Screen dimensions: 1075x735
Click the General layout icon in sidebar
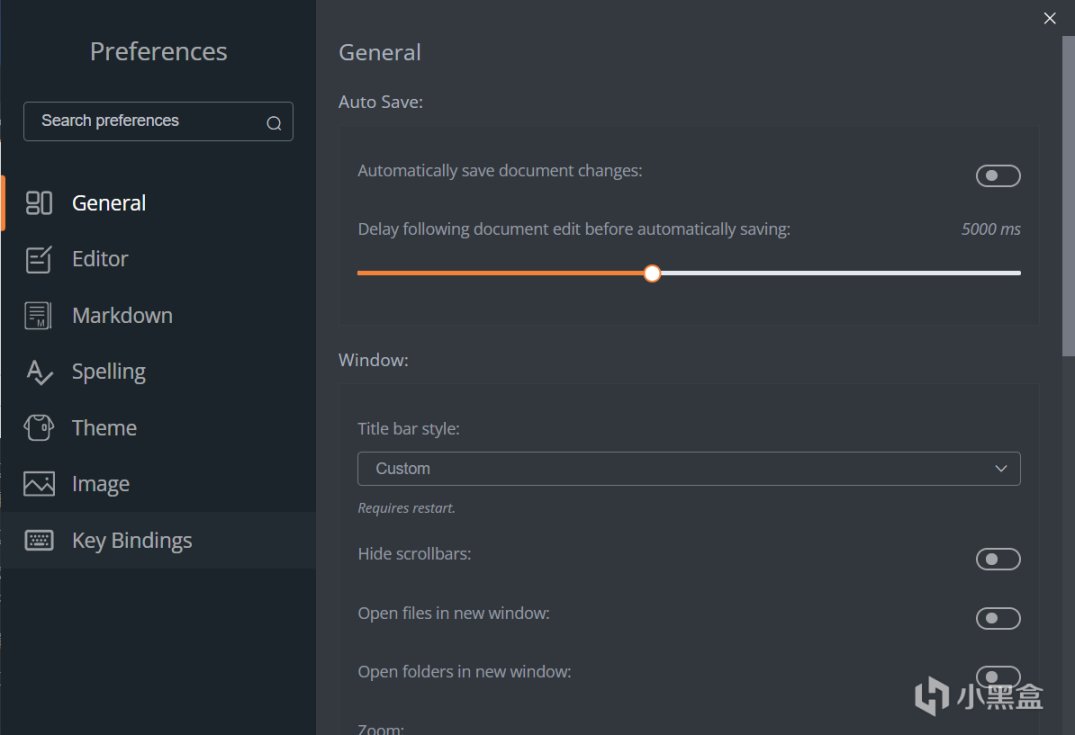[x=39, y=203]
